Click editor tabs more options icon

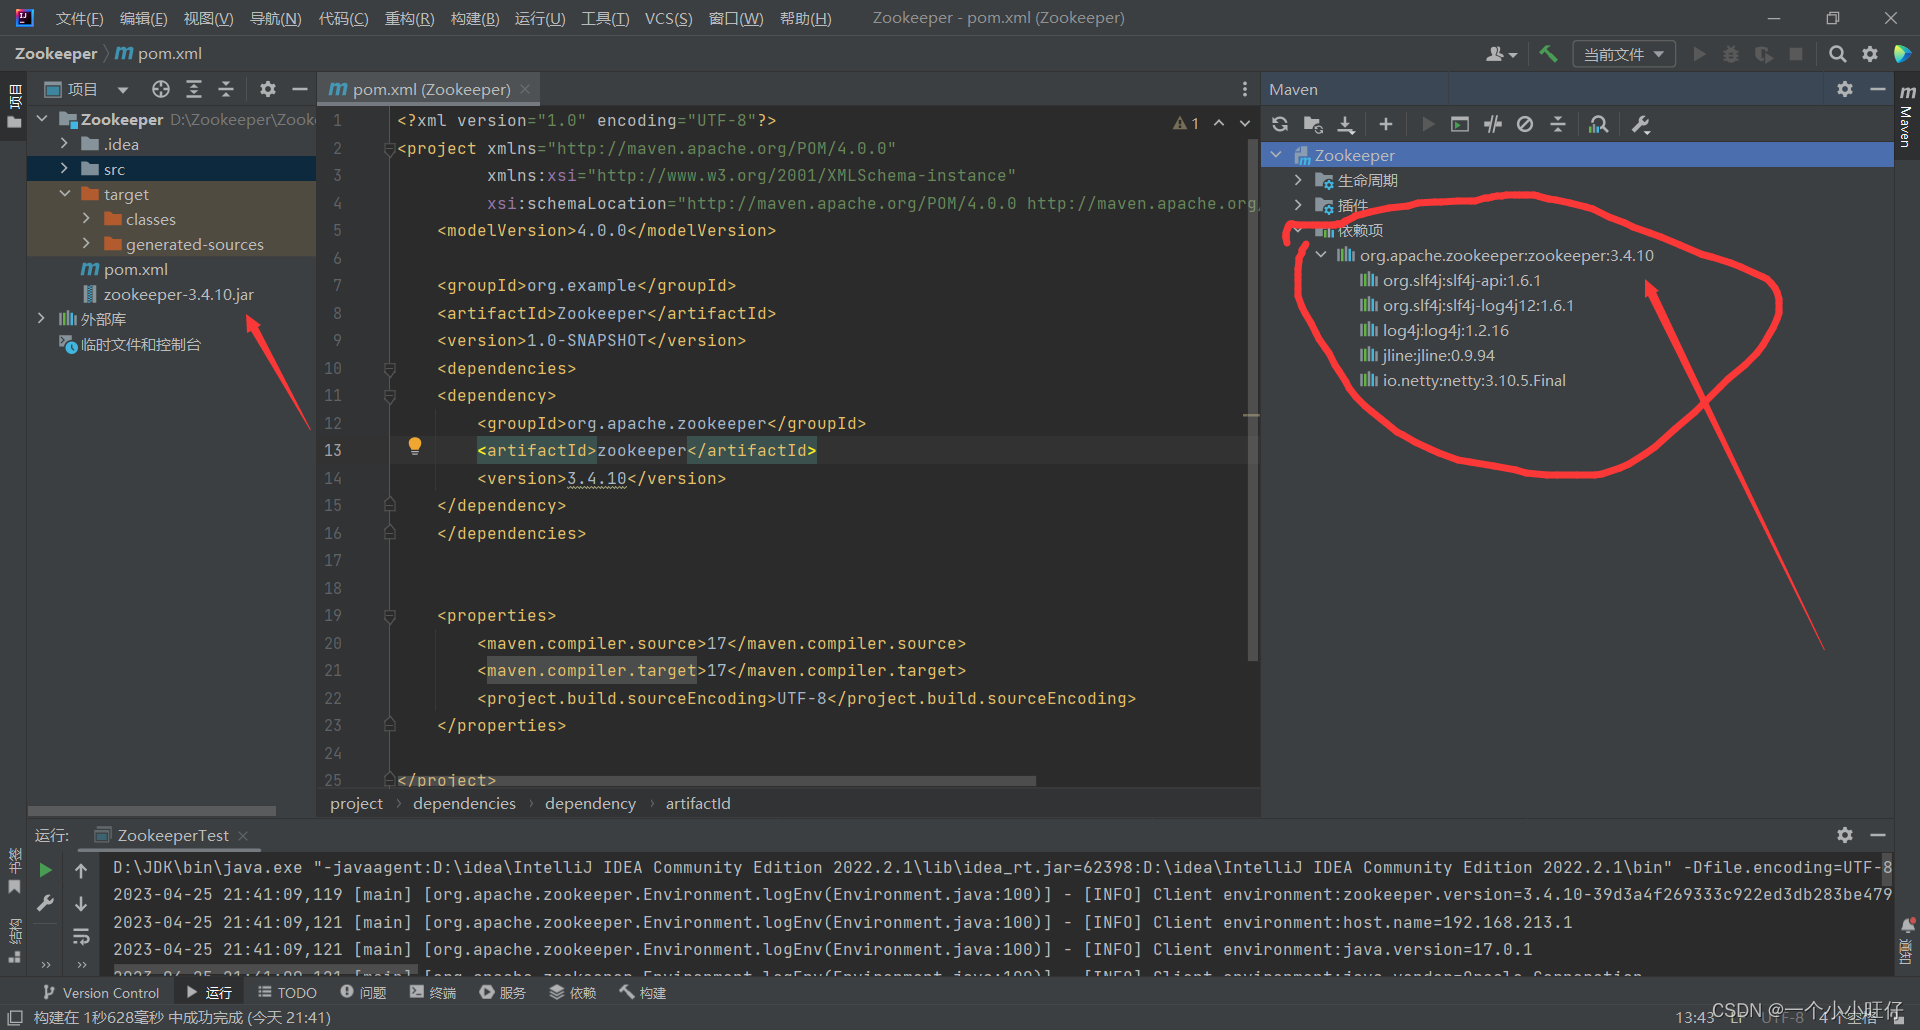[x=1244, y=89]
